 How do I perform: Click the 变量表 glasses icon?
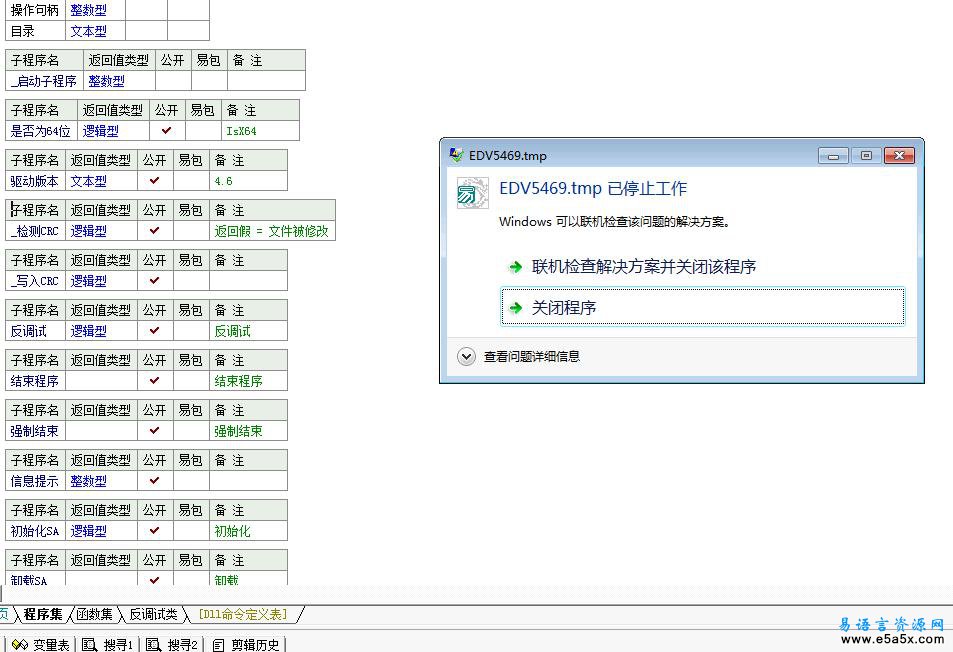click(x=19, y=645)
